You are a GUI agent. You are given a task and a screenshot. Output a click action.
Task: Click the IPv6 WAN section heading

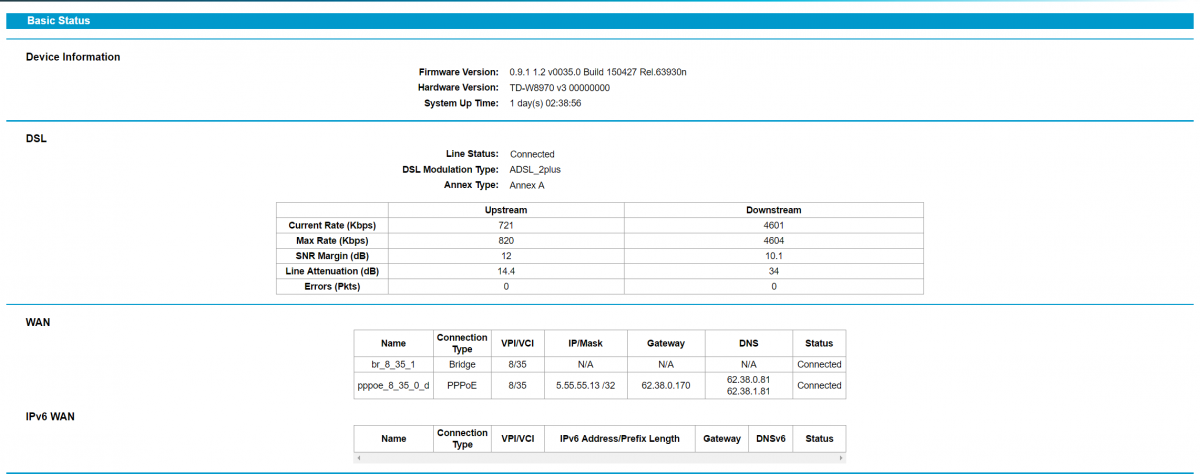[50, 416]
